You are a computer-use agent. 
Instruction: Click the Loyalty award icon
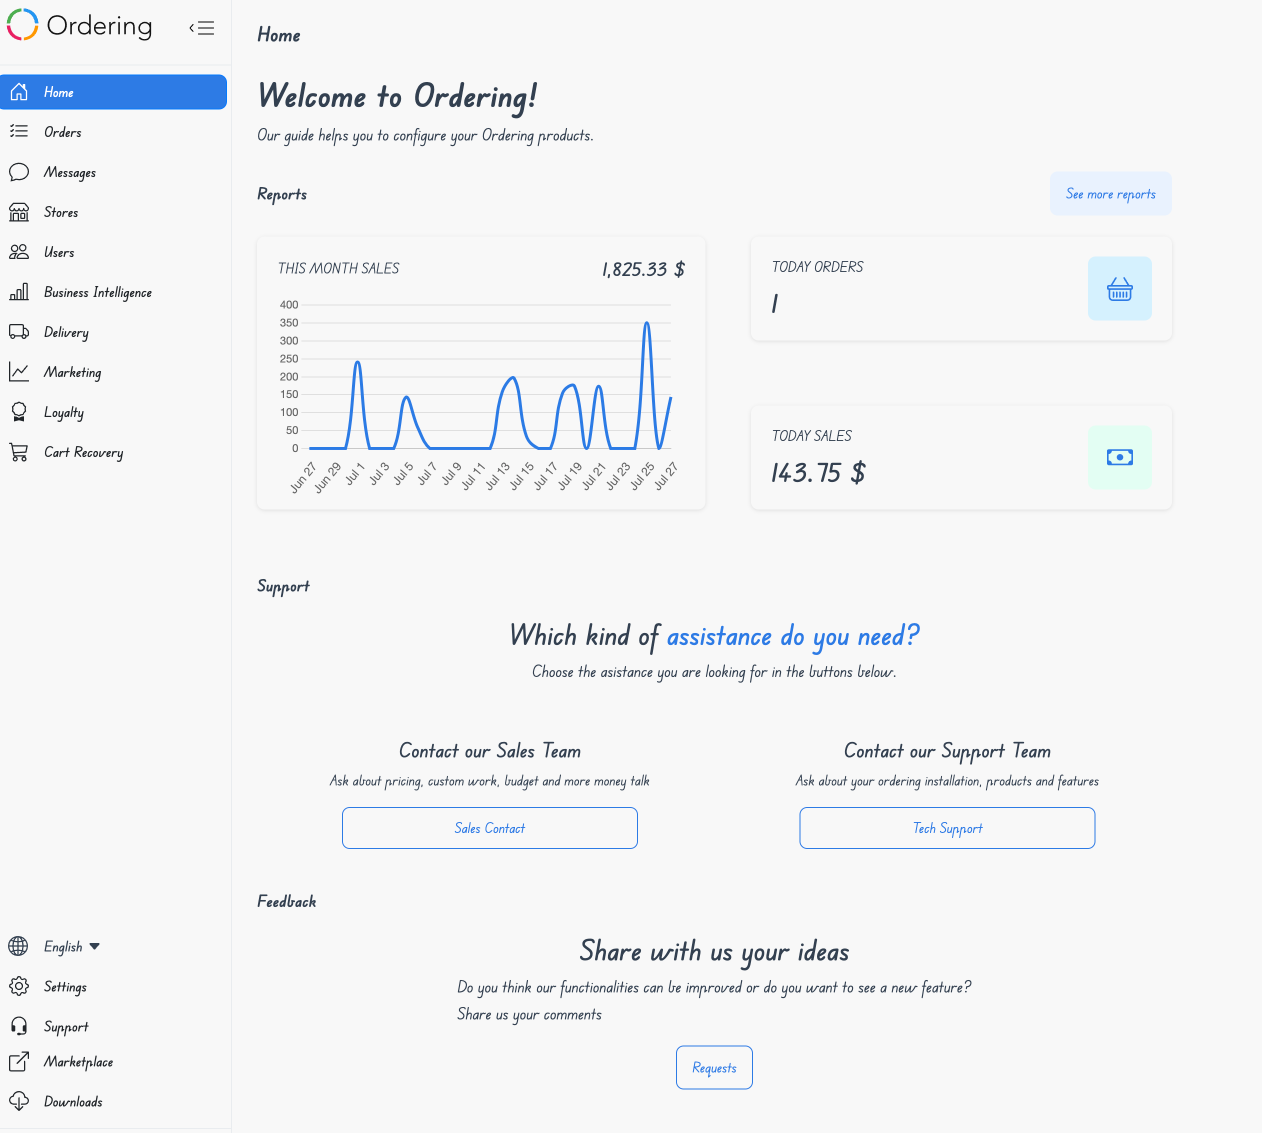[x=19, y=412]
